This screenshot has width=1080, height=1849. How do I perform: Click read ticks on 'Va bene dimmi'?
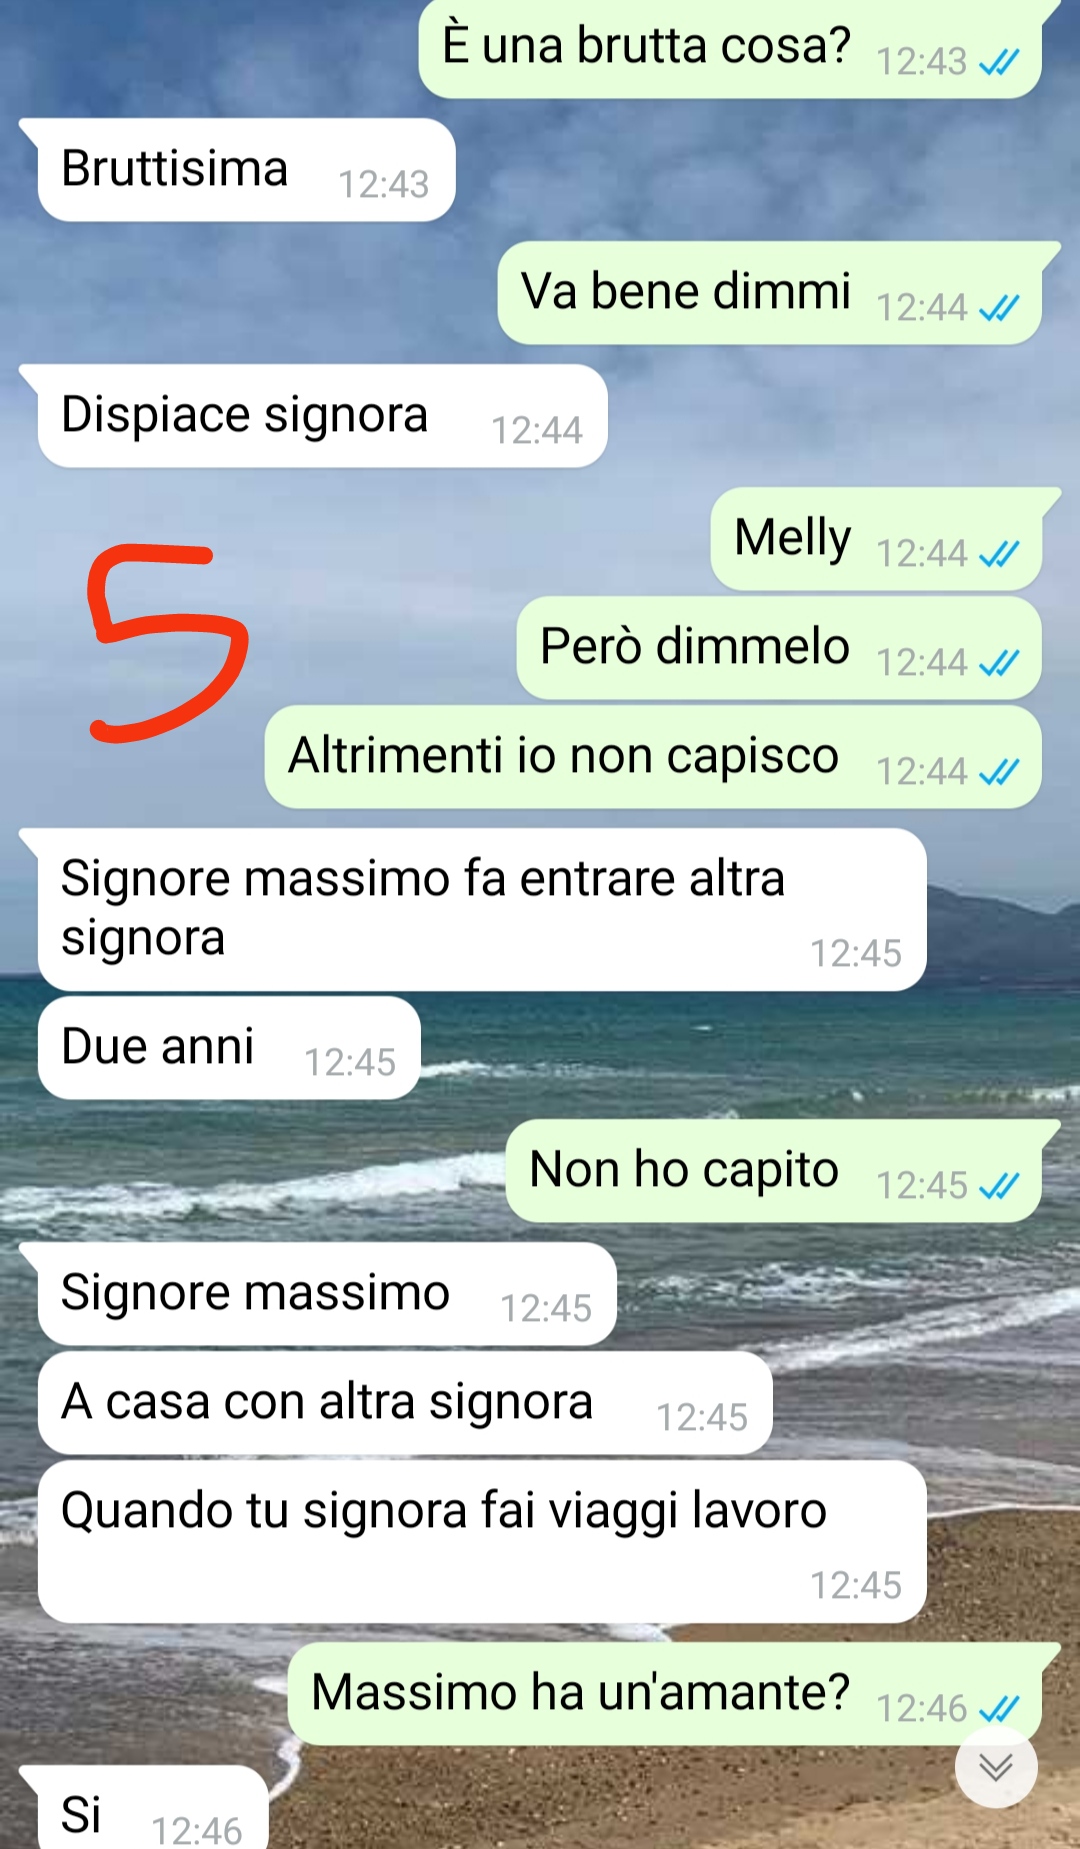999,308
